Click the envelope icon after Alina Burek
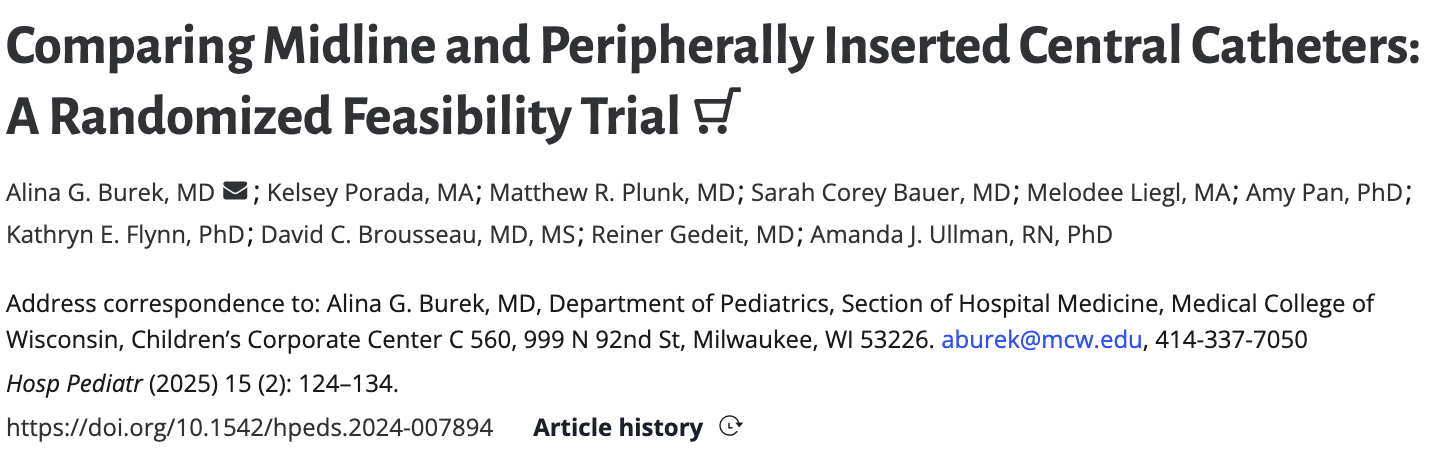Screen dimensions: 1450x470 pyautogui.click(x=235, y=191)
